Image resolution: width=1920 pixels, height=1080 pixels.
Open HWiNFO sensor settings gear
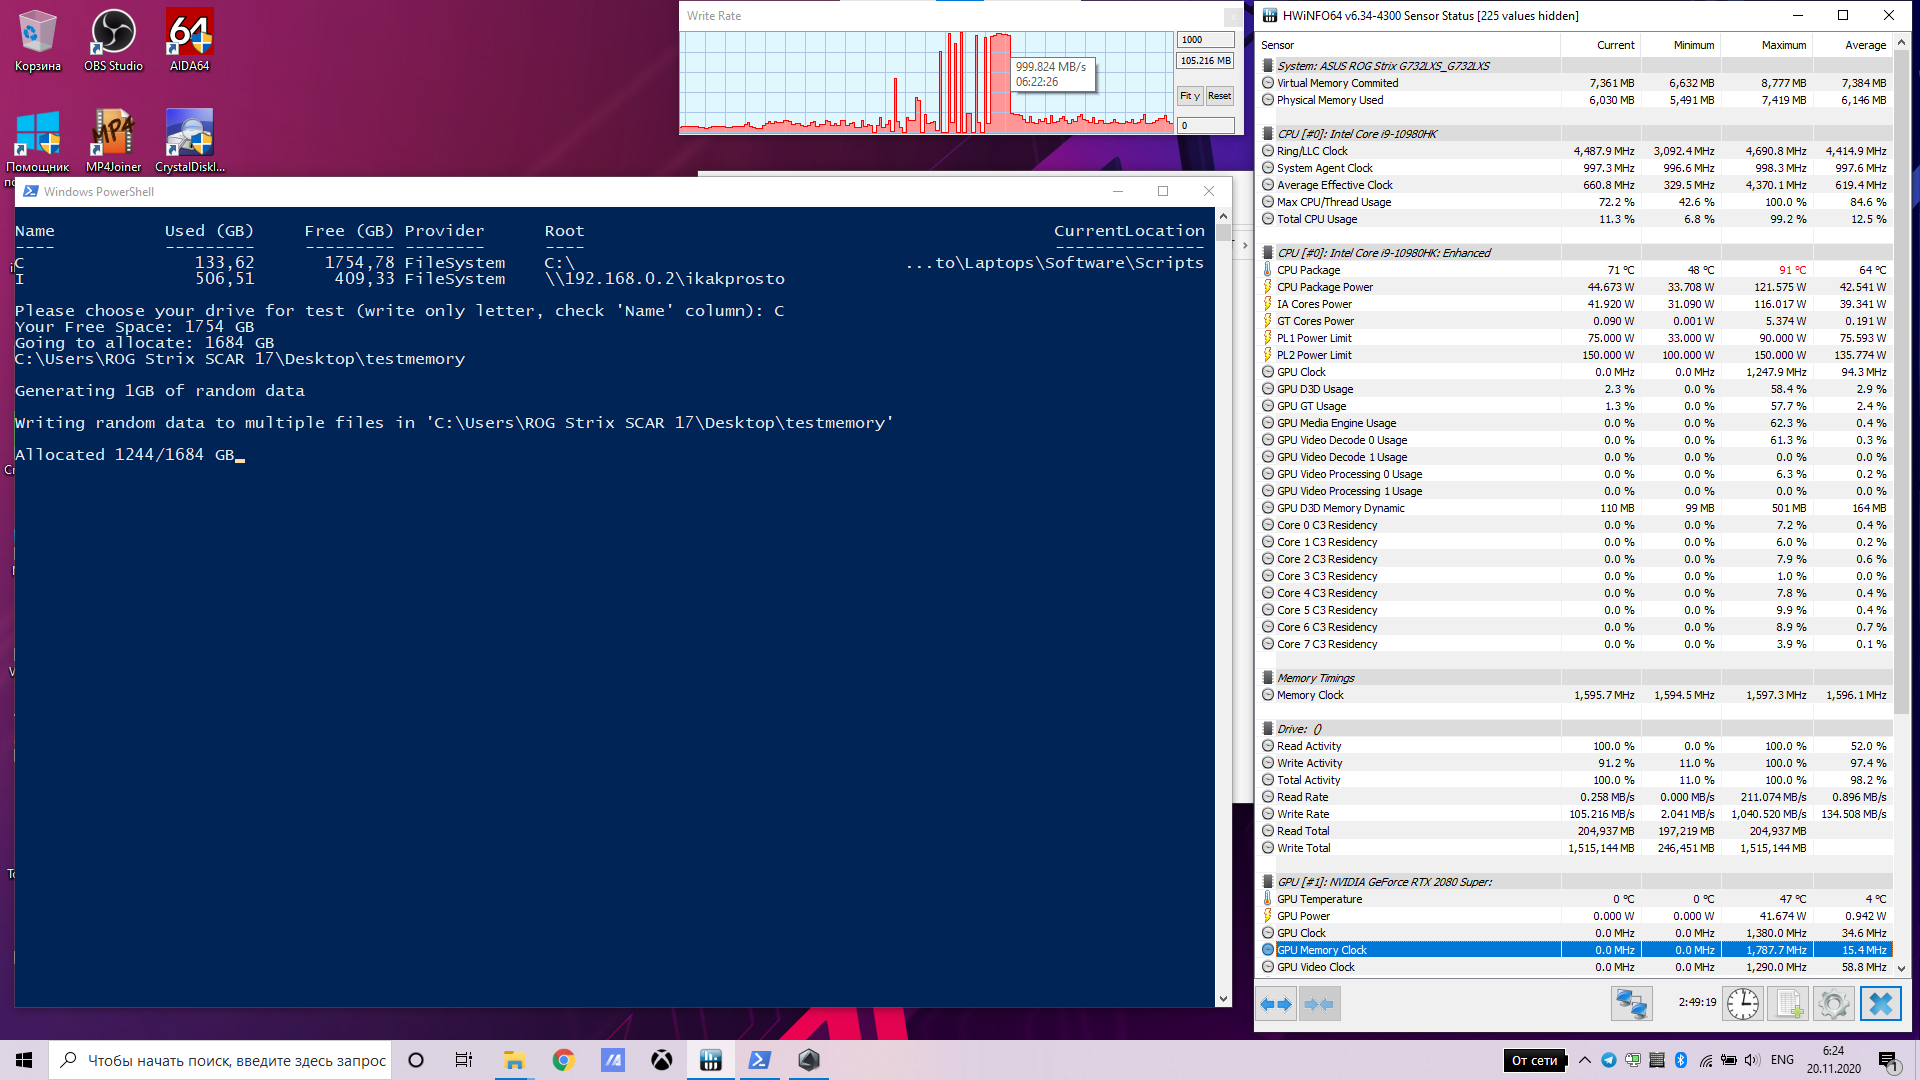1834,1004
